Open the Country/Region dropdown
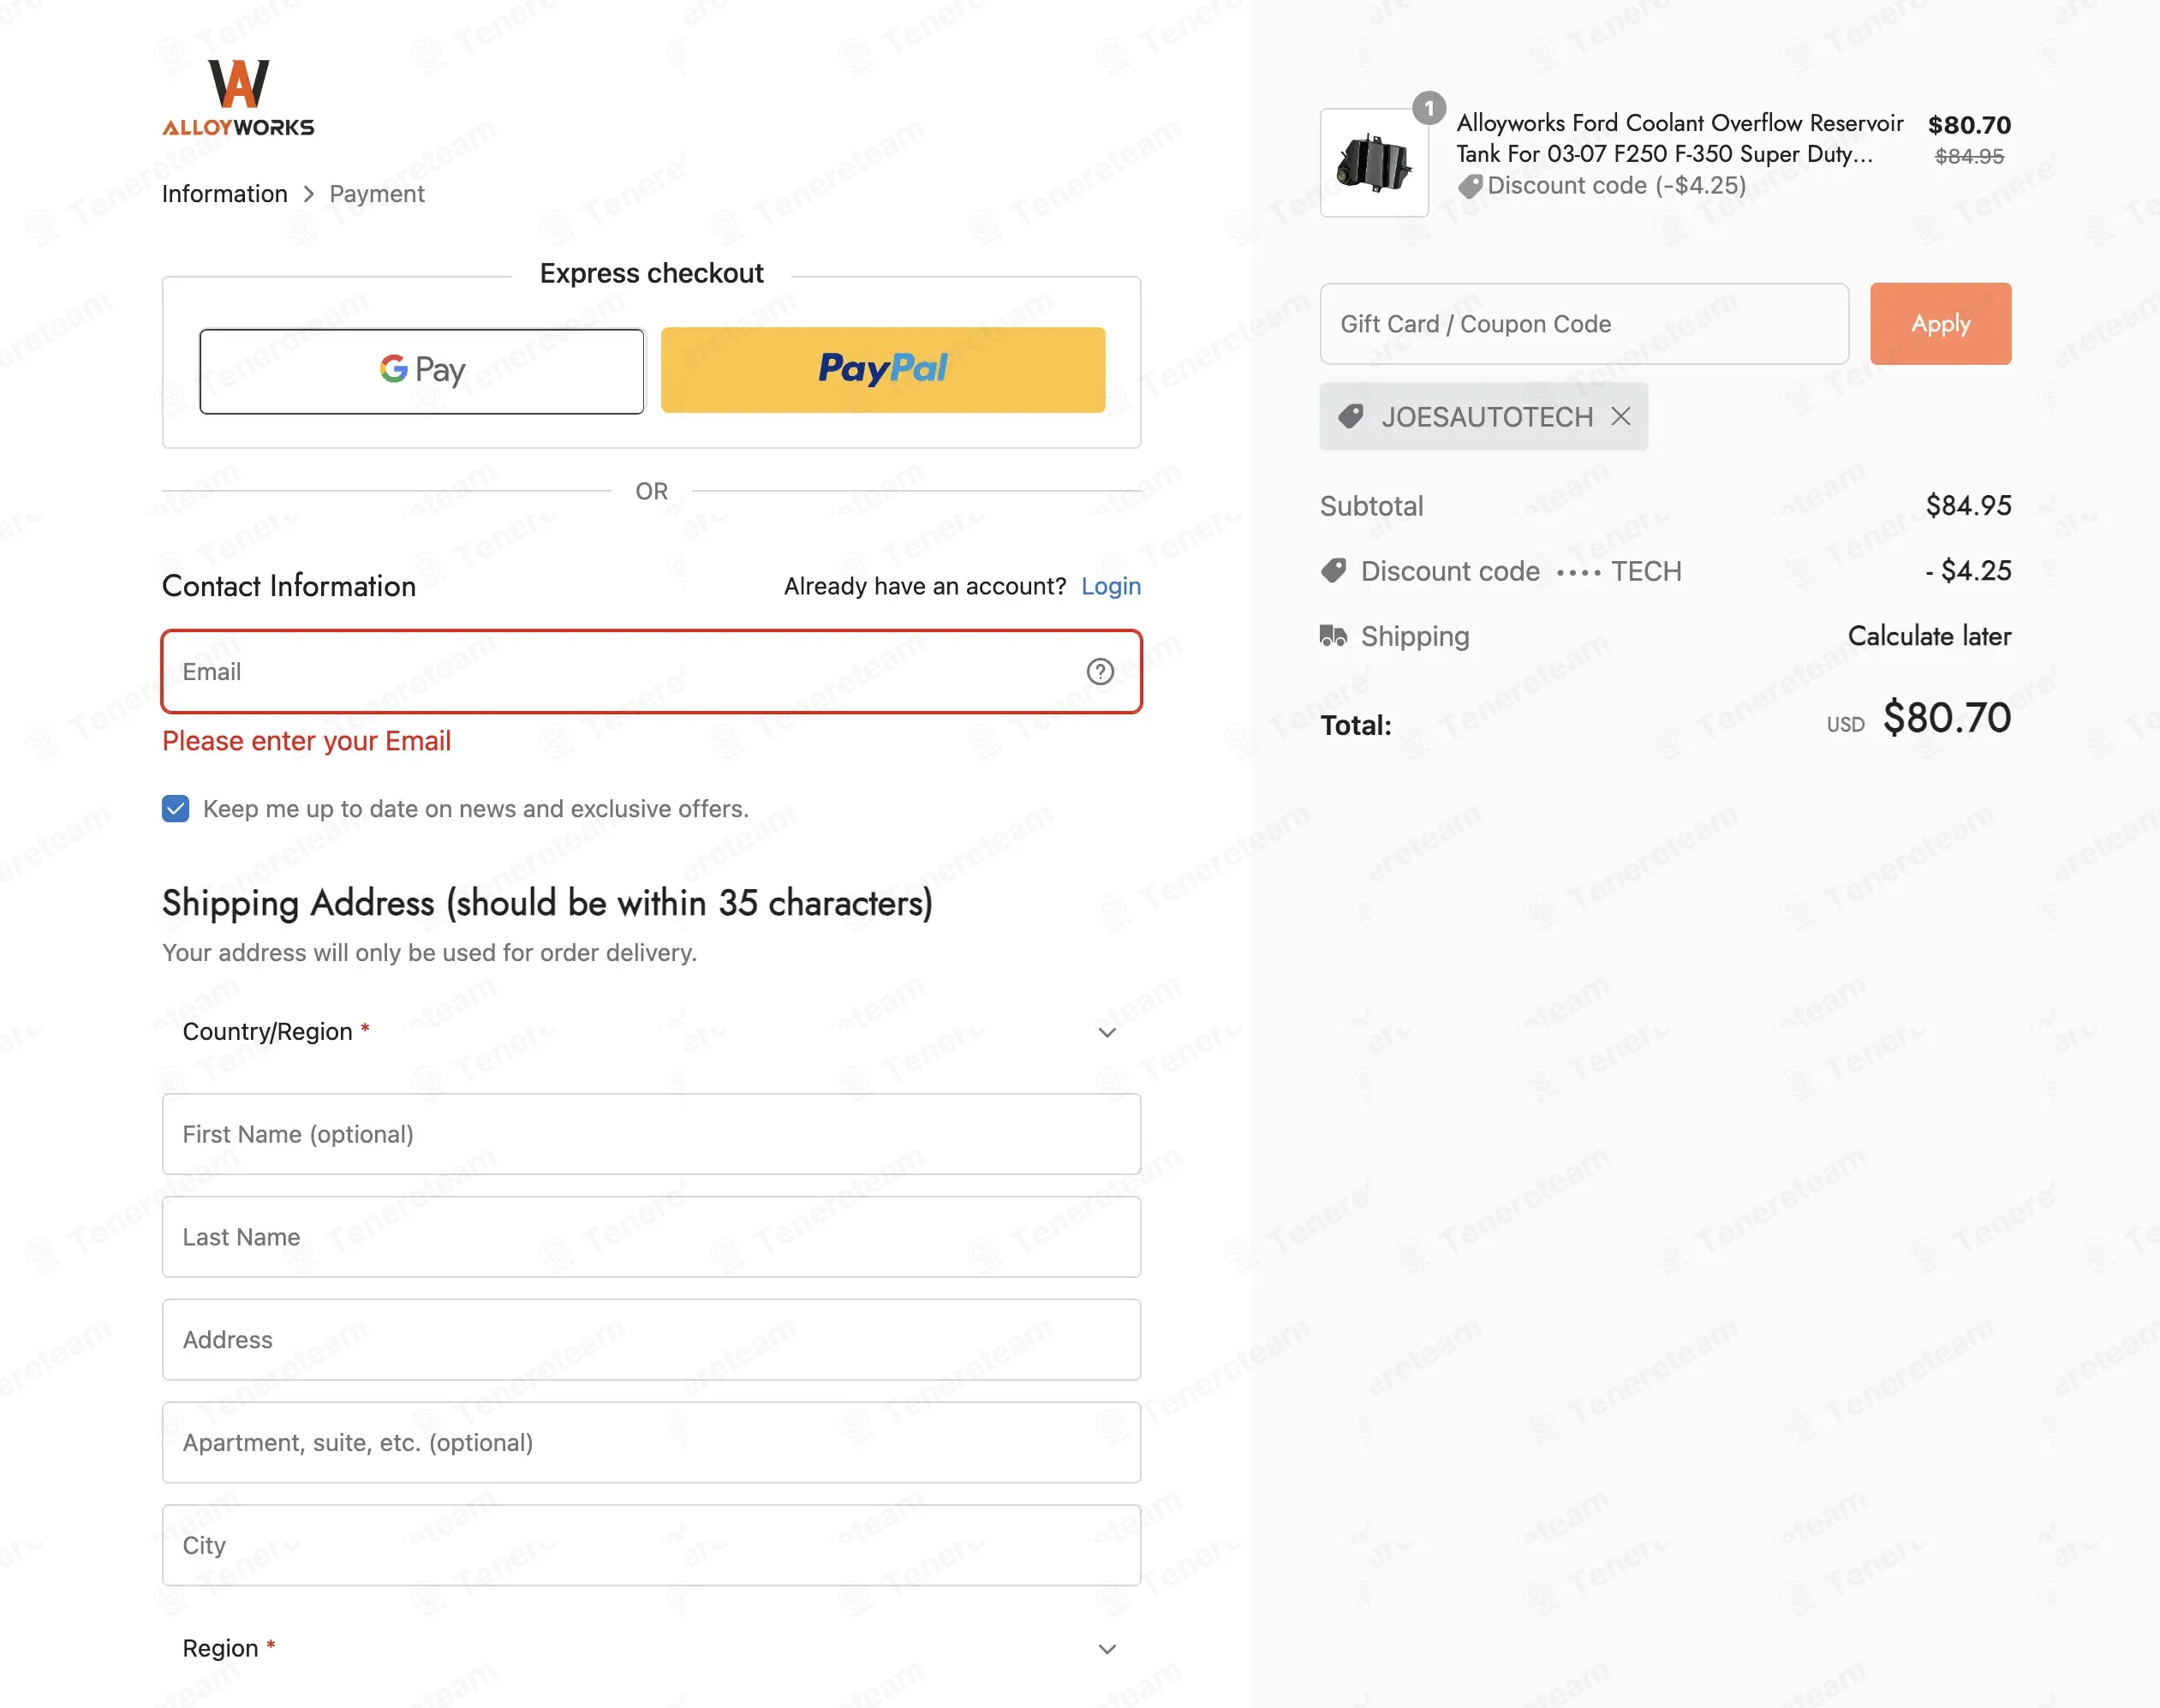This screenshot has width=2160, height=1708. click(x=651, y=1032)
